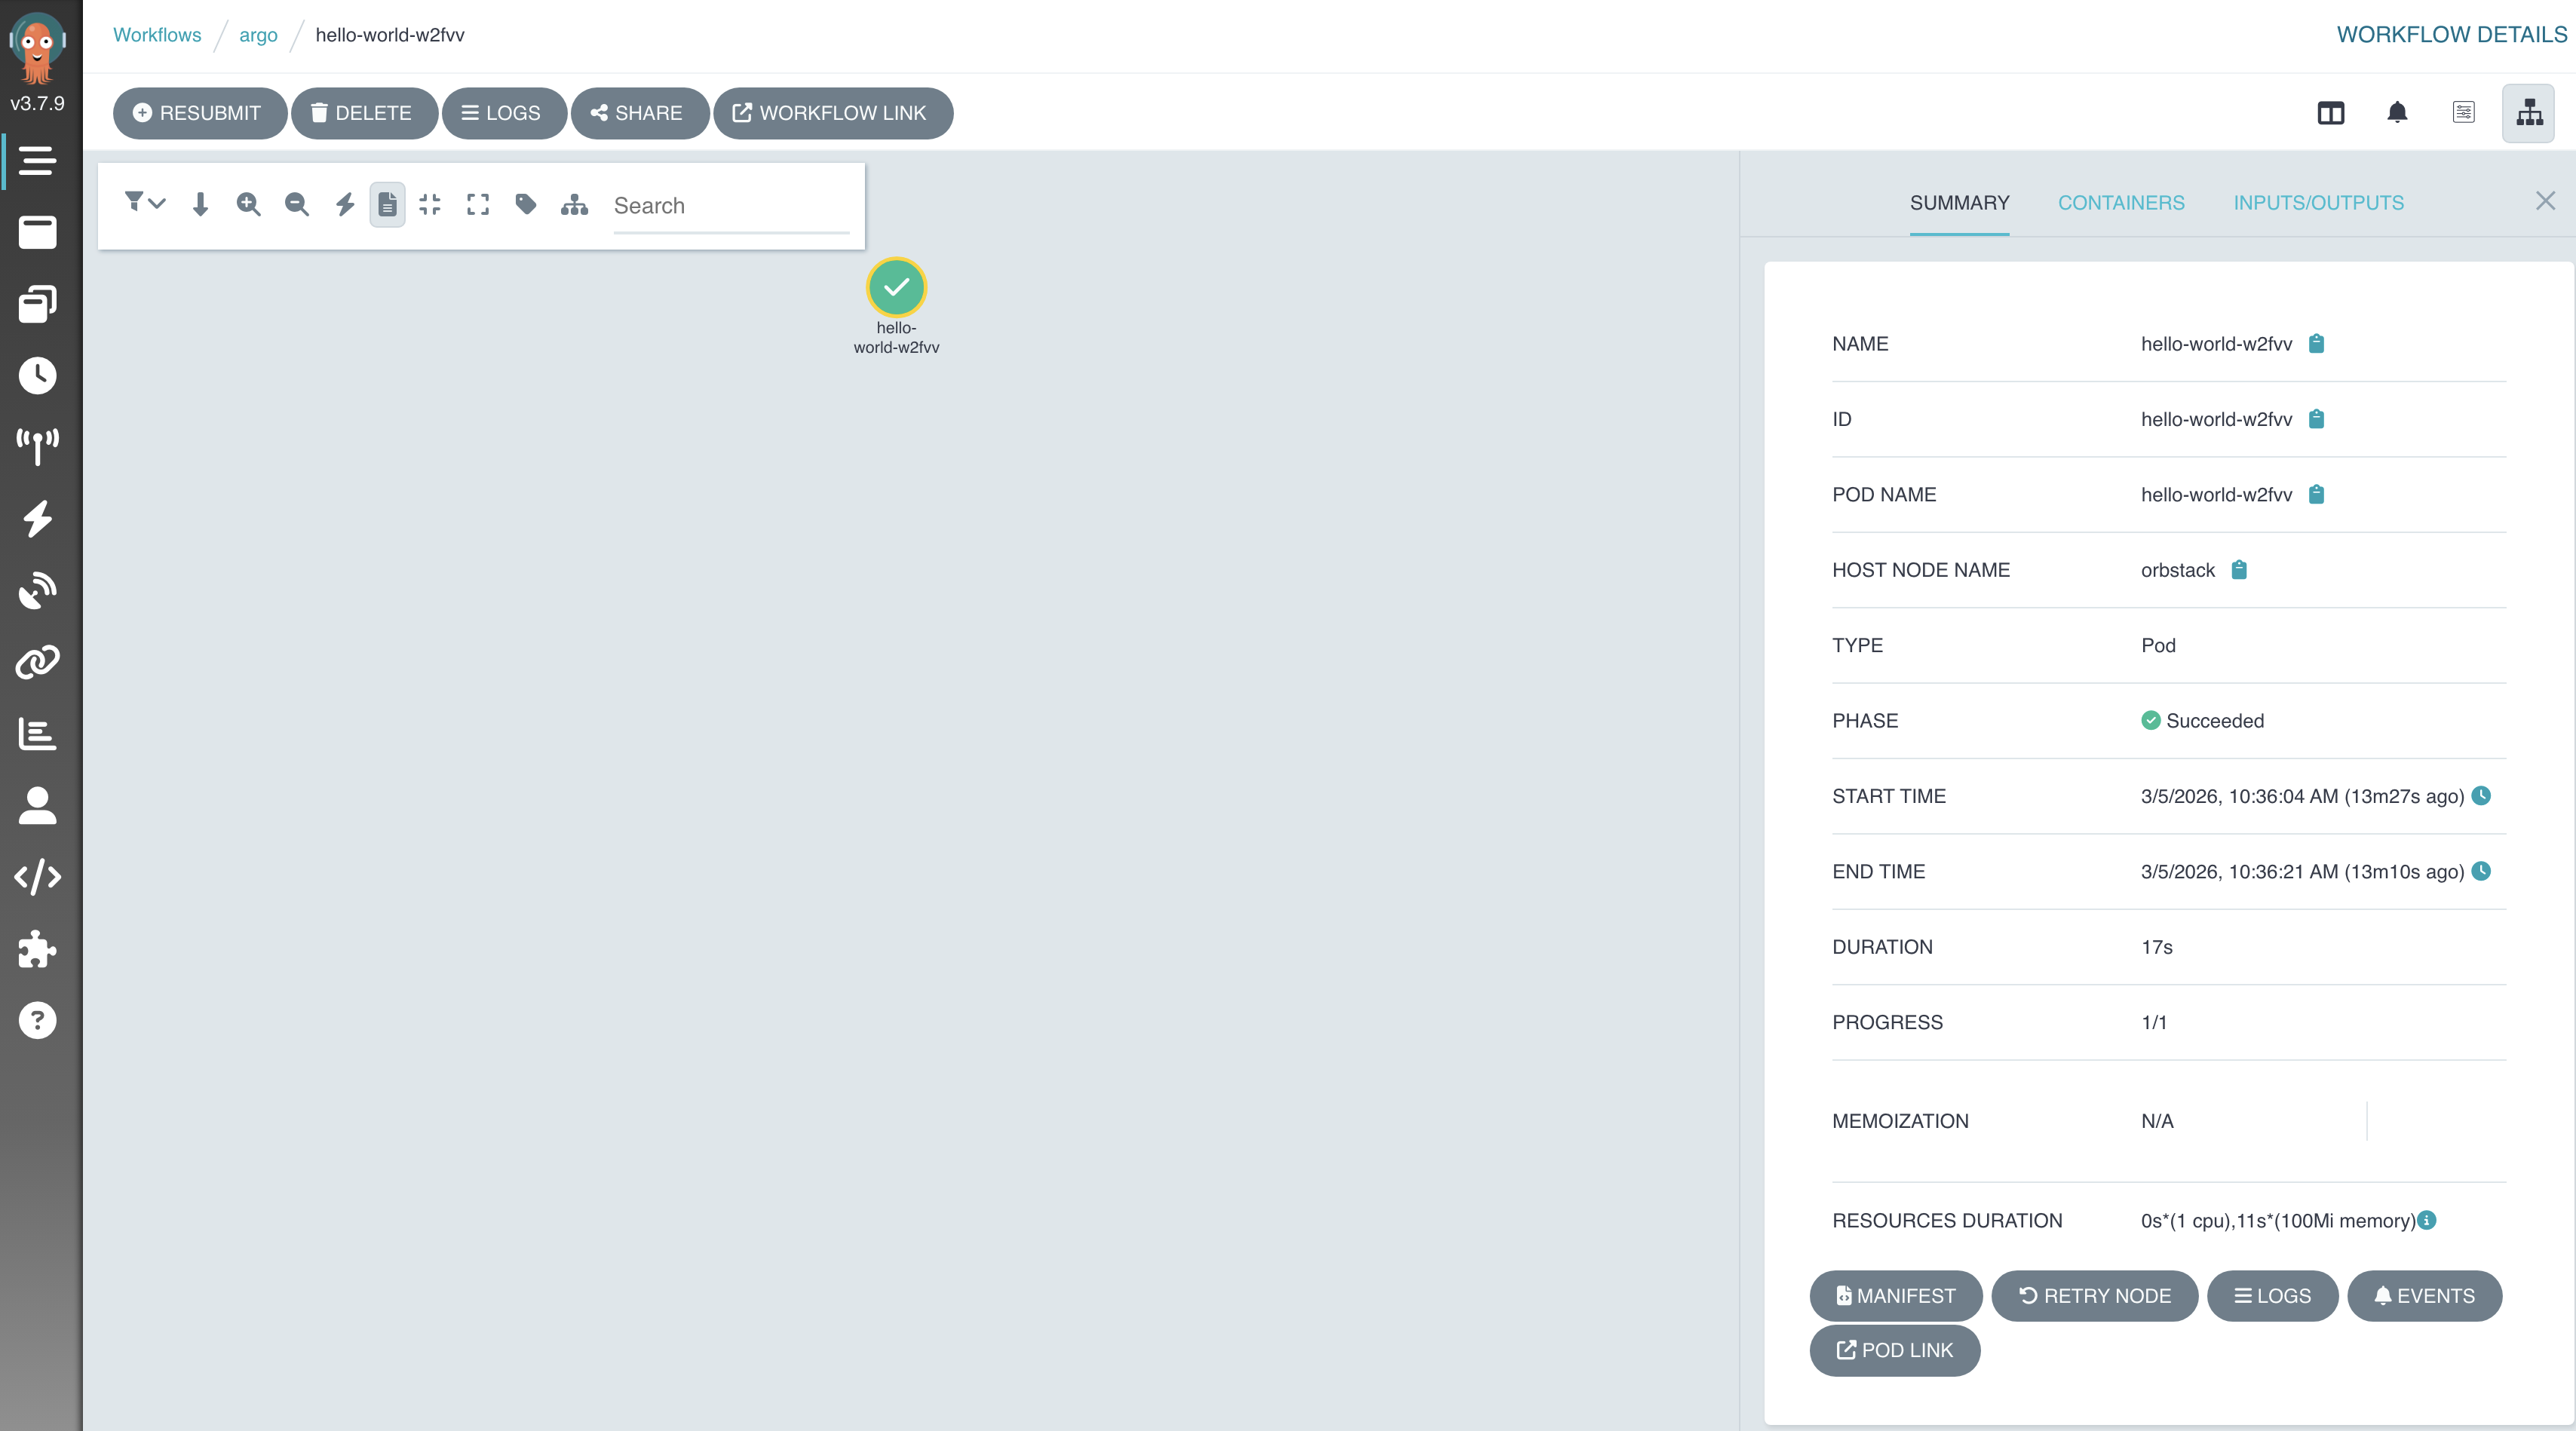Click the graph Search input field

click(731, 206)
